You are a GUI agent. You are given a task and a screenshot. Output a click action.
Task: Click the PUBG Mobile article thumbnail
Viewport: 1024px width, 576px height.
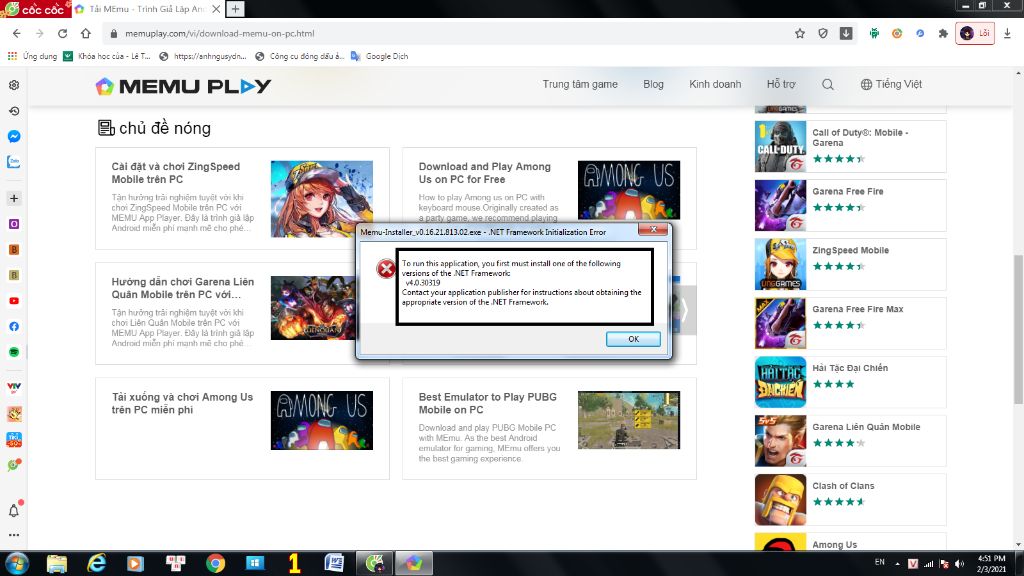[x=628, y=420]
